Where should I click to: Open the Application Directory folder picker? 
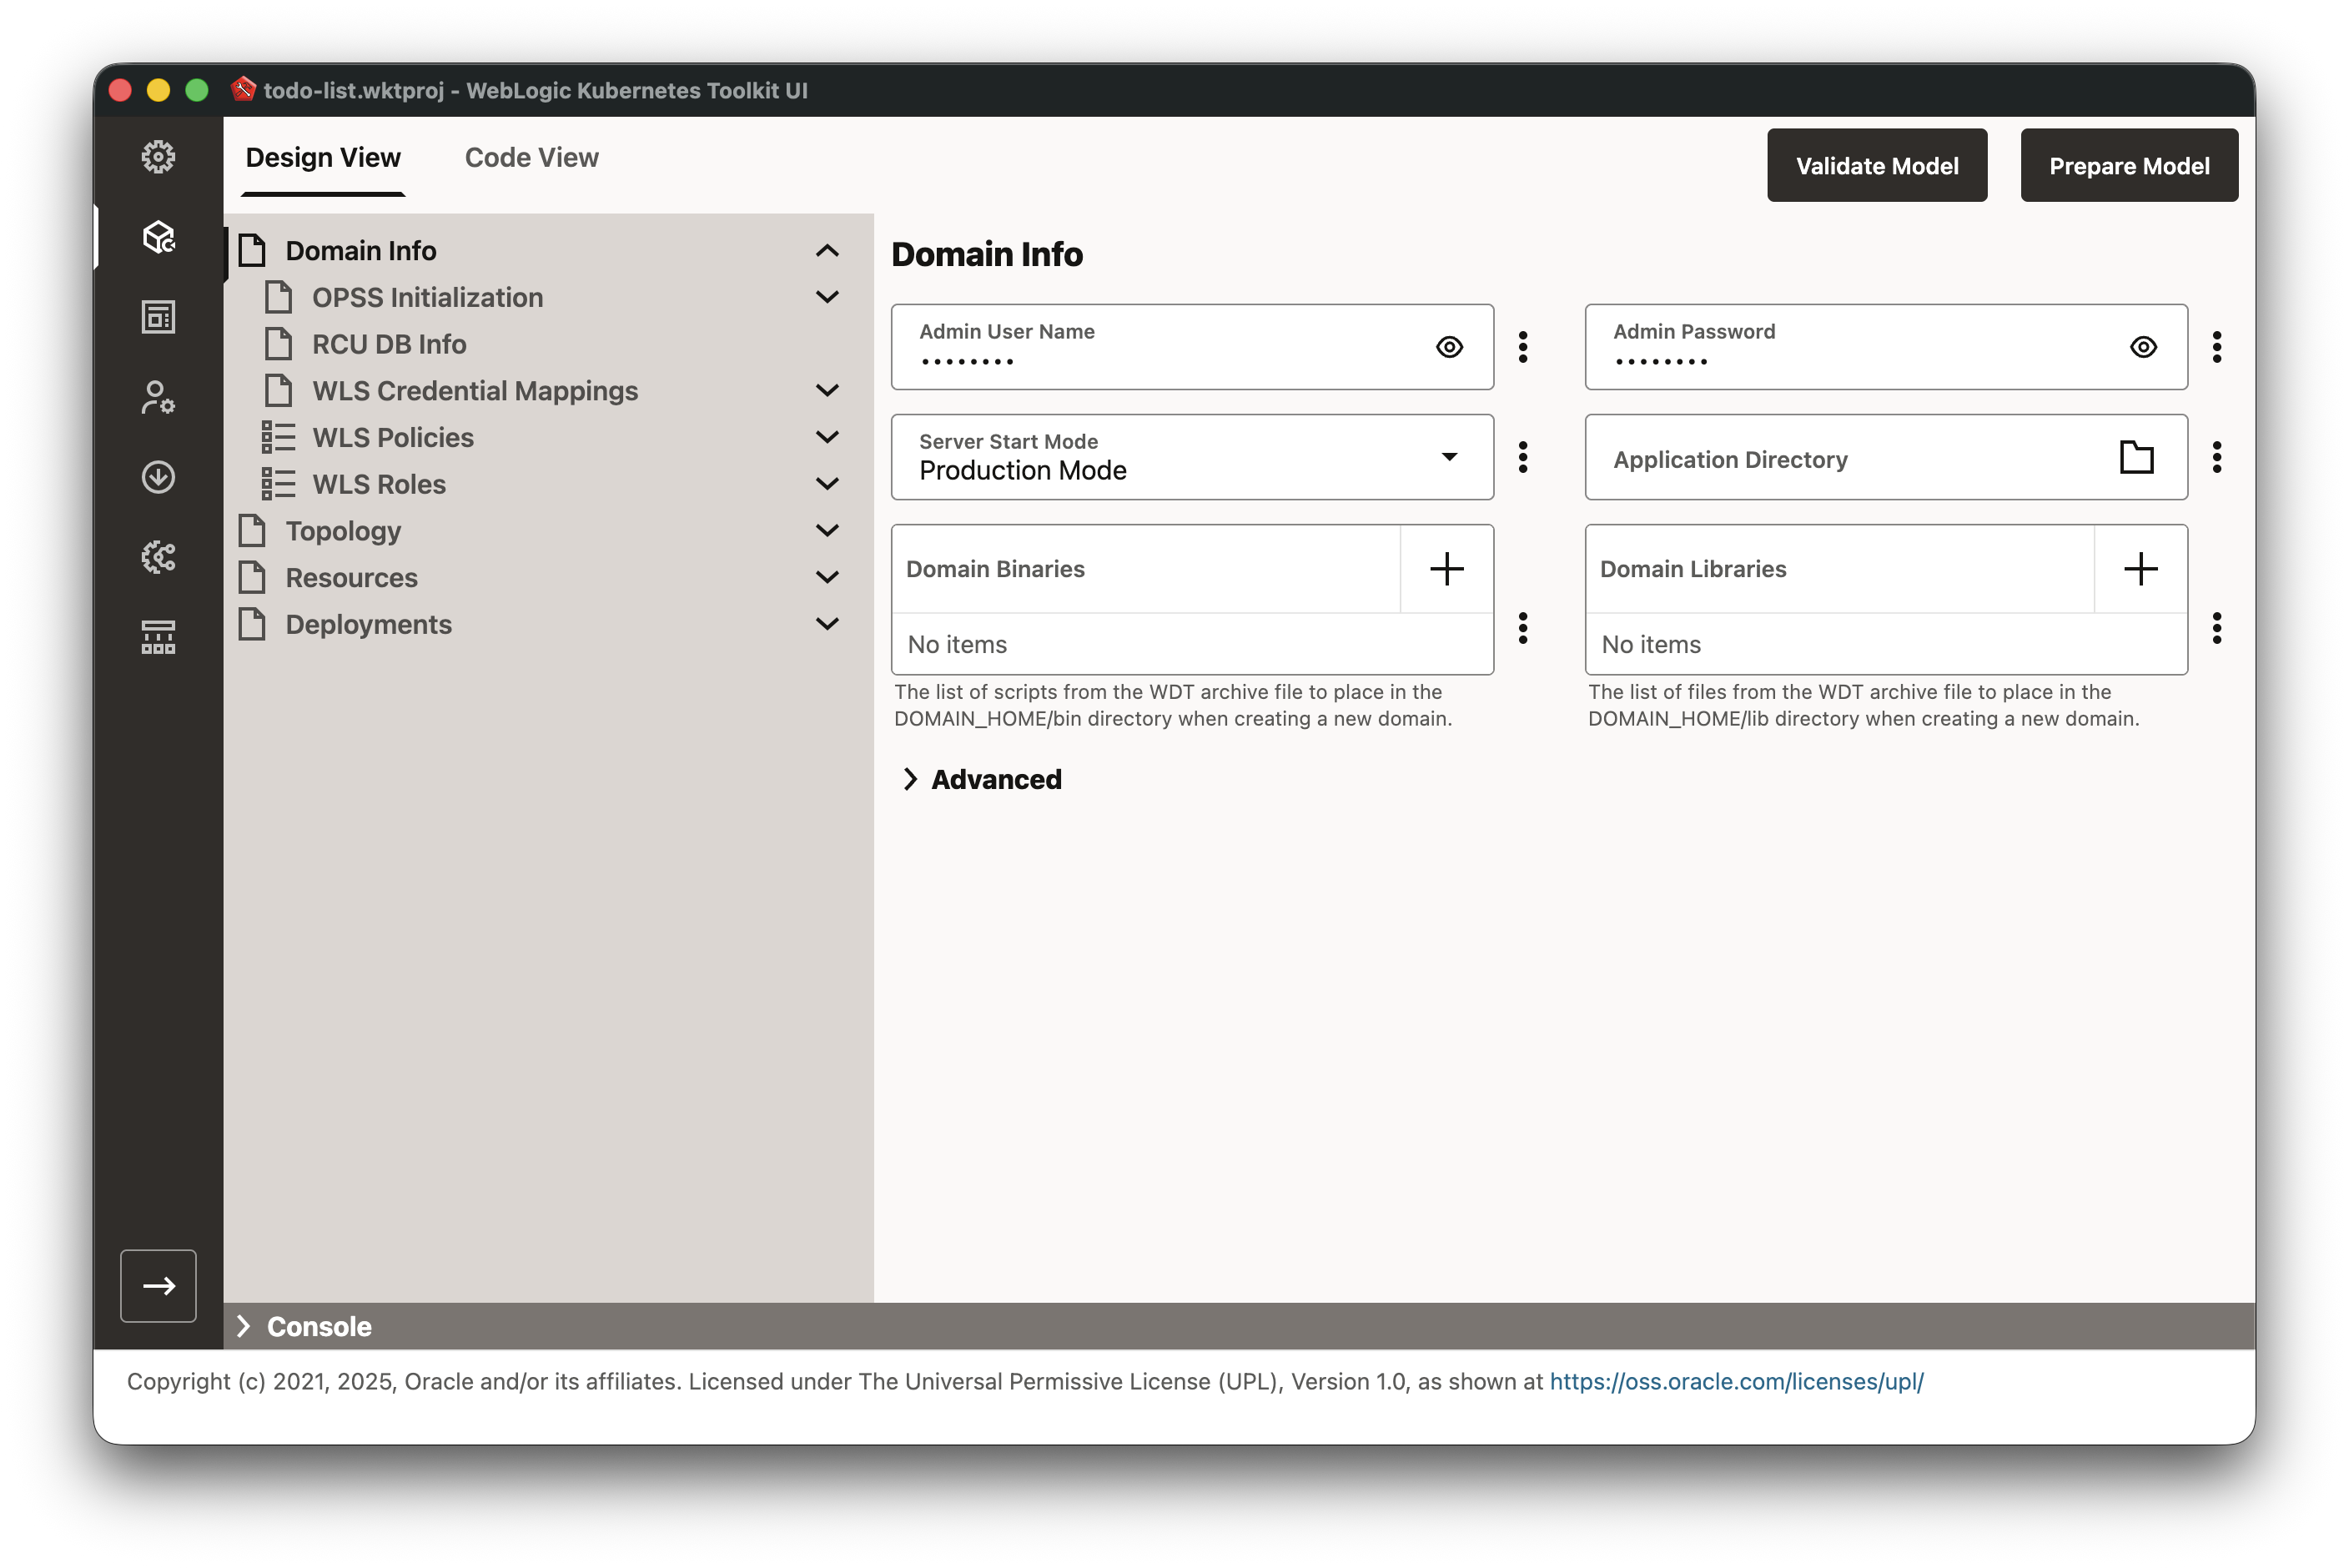click(2136, 457)
